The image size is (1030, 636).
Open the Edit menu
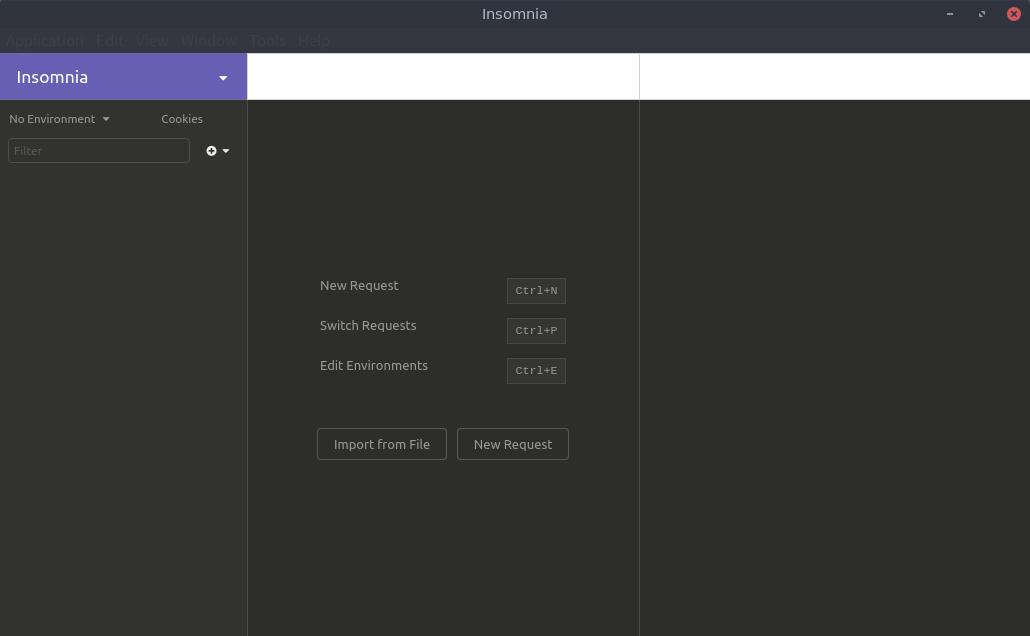110,41
